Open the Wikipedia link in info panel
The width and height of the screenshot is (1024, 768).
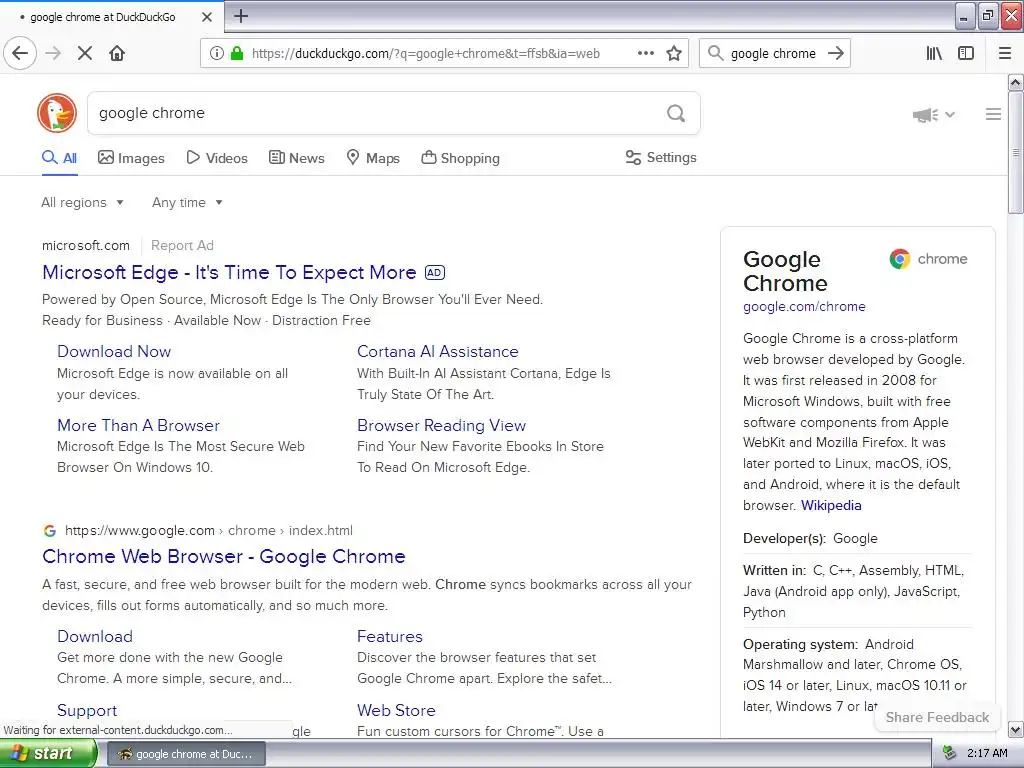[x=831, y=505]
